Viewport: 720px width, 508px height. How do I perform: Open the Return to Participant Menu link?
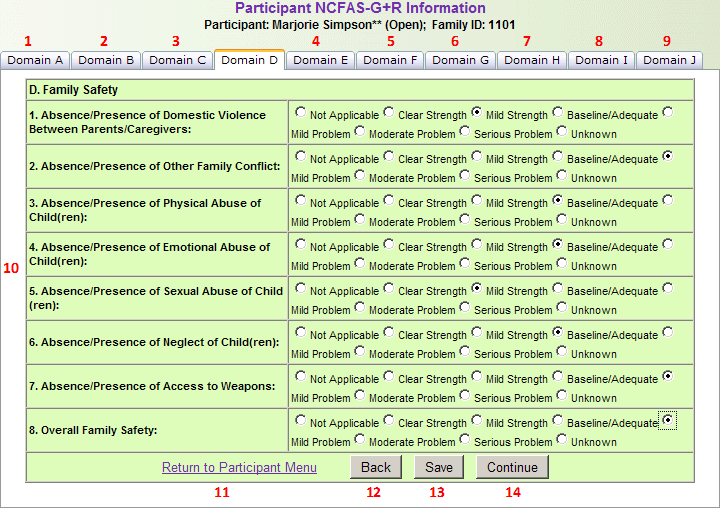tap(239, 467)
